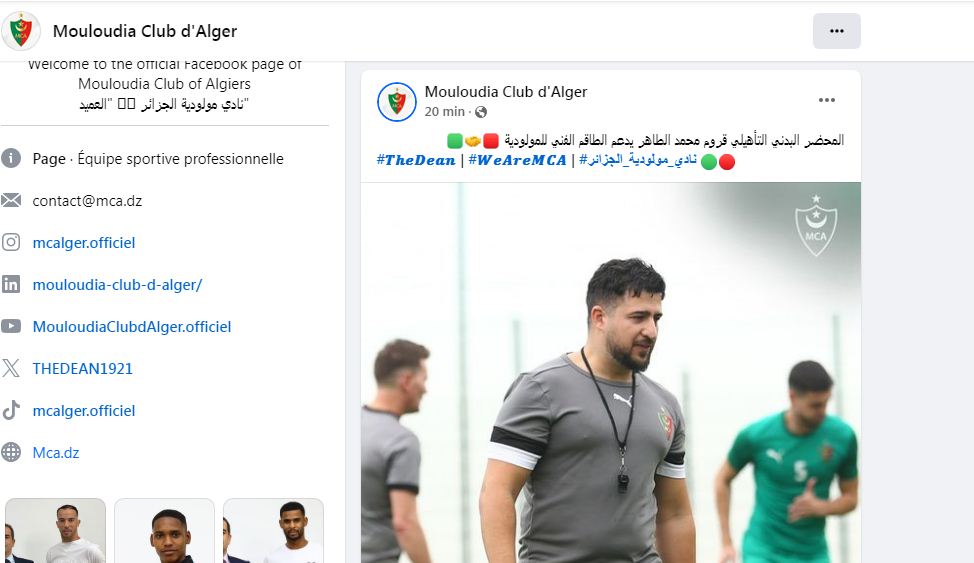Click the YouTube icon in the sidebar
974x563 pixels.
coord(11,326)
